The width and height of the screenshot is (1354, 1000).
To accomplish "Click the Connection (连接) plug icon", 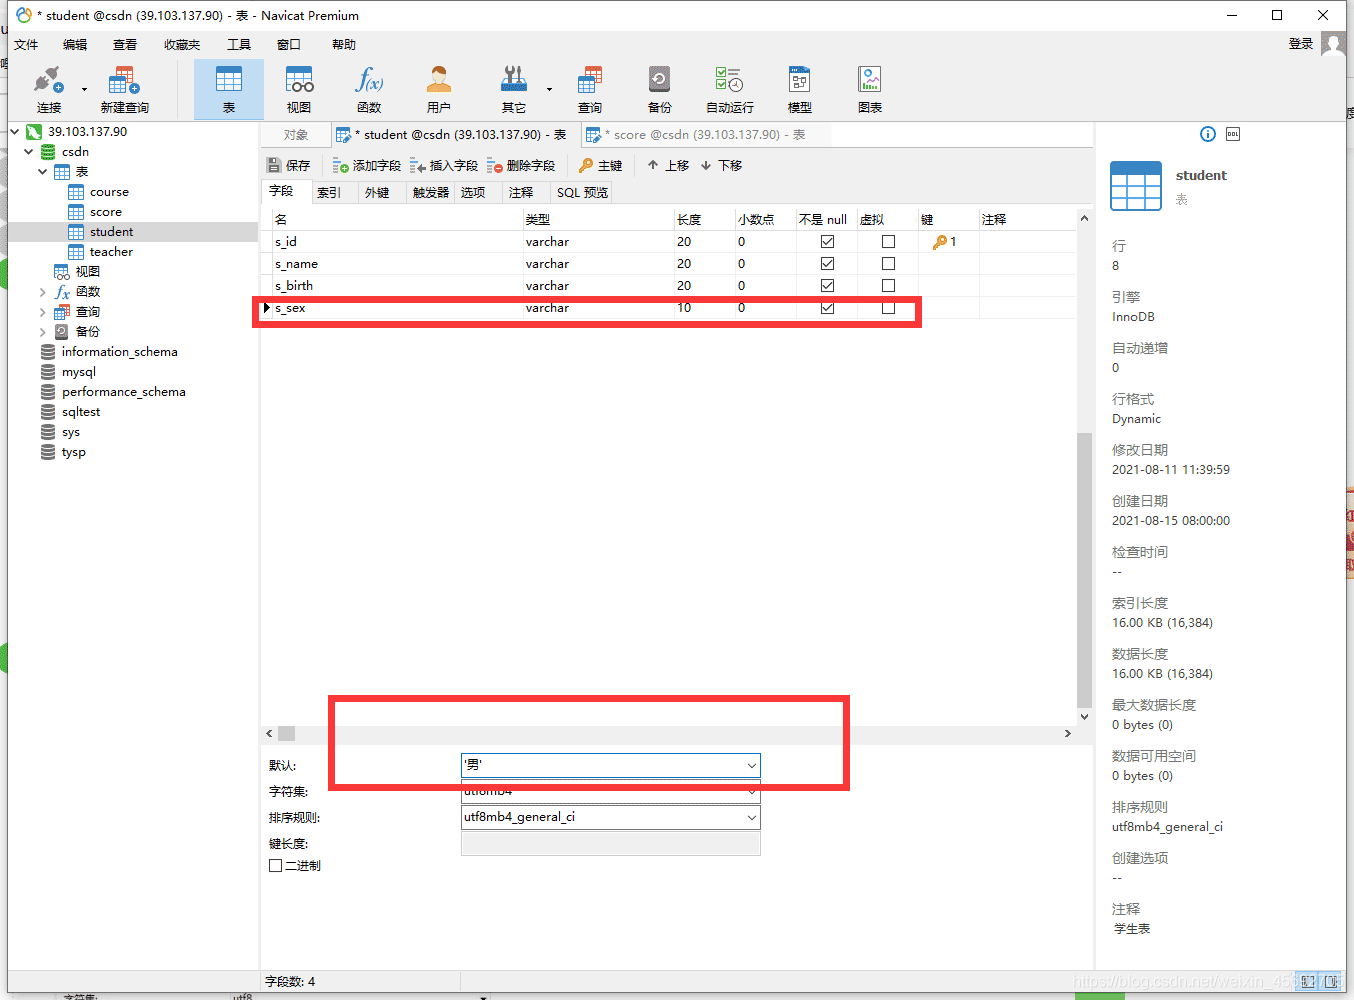I will coord(48,81).
